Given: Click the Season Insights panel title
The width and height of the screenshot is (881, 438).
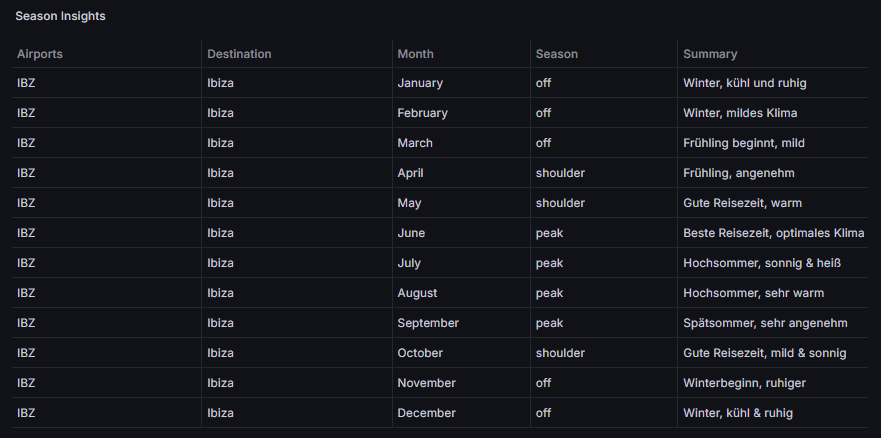Looking at the screenshot, I should point(60,16).
